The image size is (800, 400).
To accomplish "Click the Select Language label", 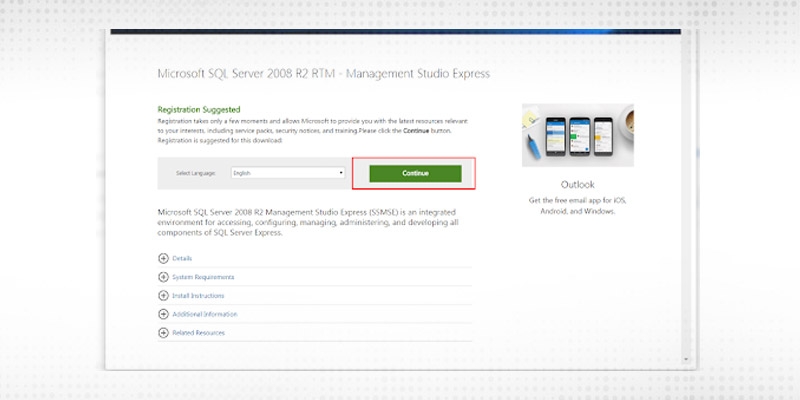I will click(196, 173).
